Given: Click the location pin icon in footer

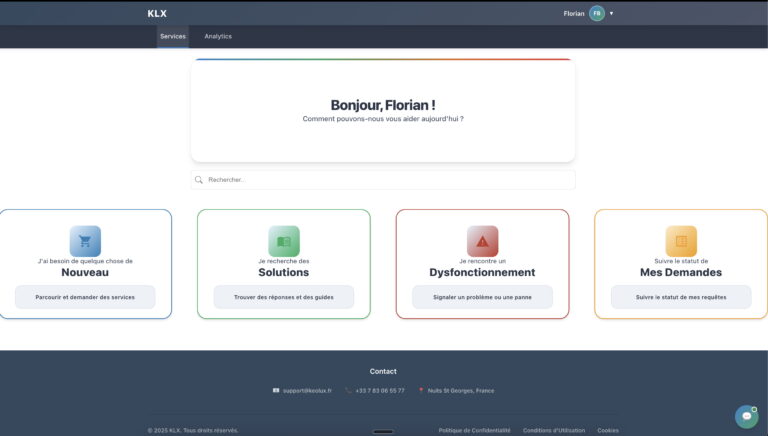Looking at the screenshot, I should [x=421, y=390].
